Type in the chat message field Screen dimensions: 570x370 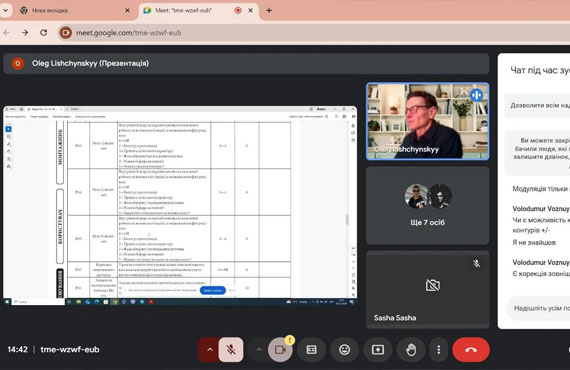coord(539,308)
